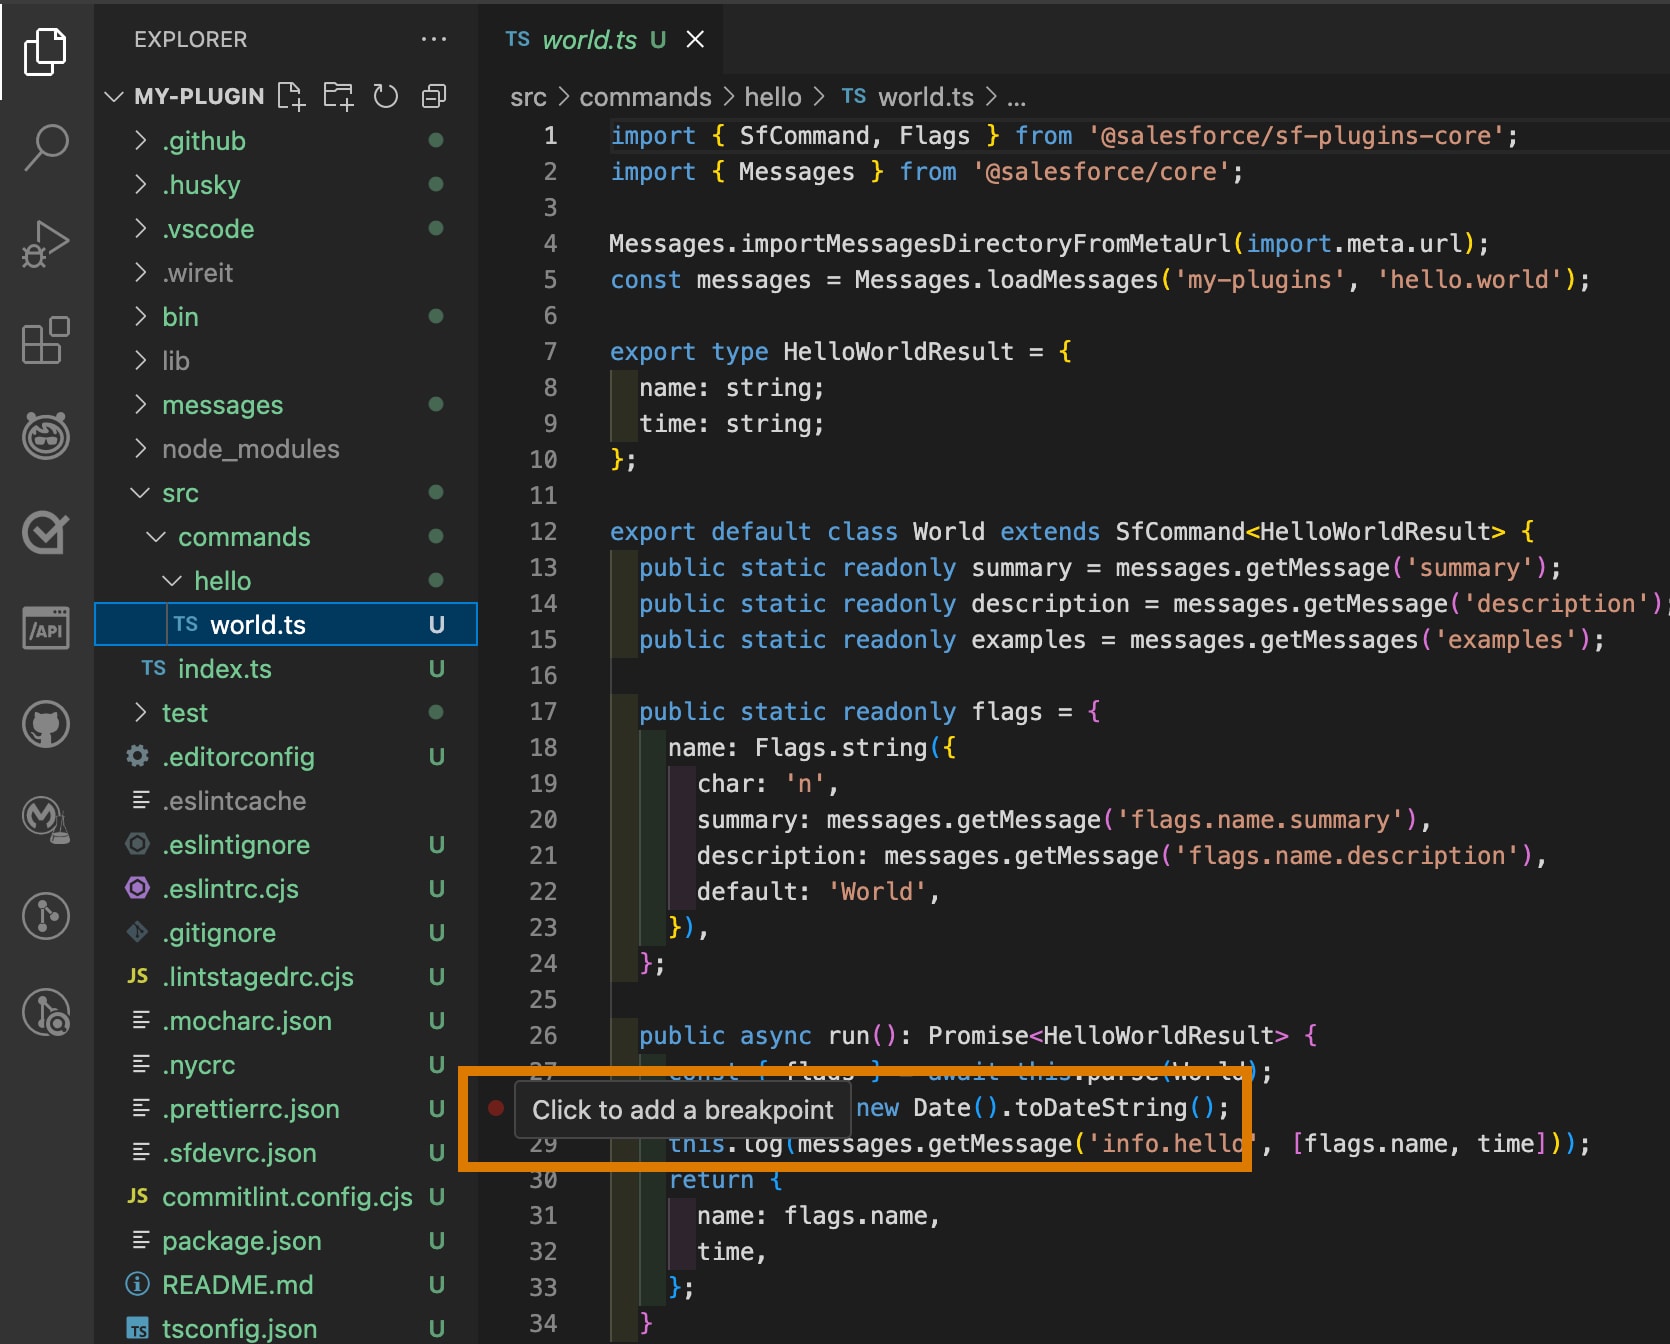1670x1344 pixels.
Task: Click line number 12 in the gutter
Action: (543, 532)
